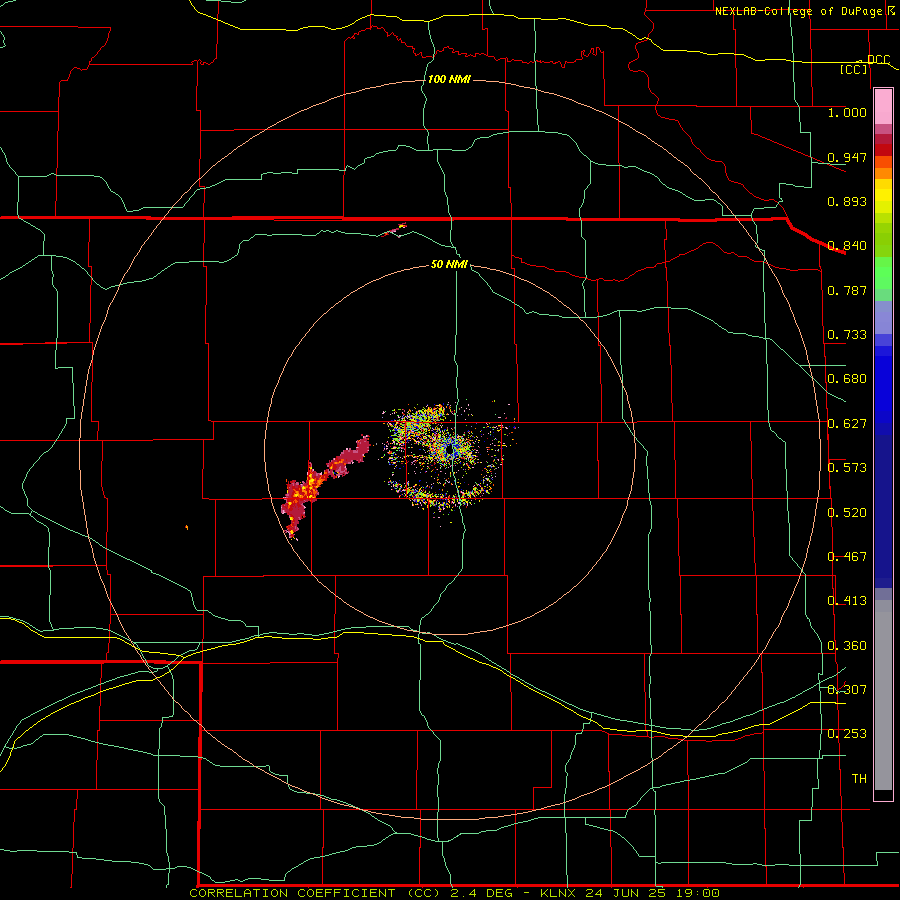Click the NEXLAB-College of DuPage credit text
Viewport: 900px width, 900px height.
[798, 11]
